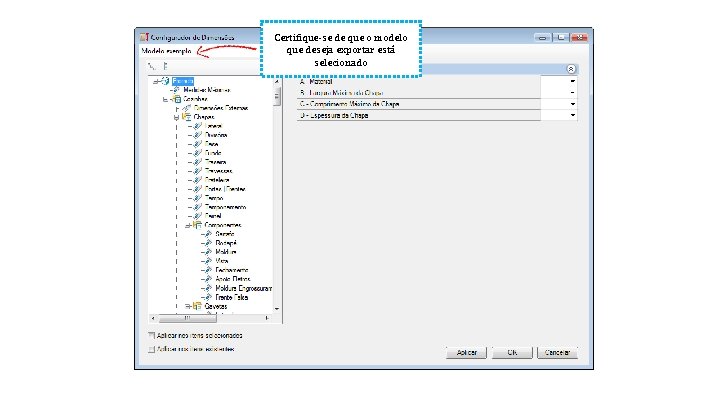Select the Moldura Engrossurar tree row label
The image size is (720, 405).
244,288
